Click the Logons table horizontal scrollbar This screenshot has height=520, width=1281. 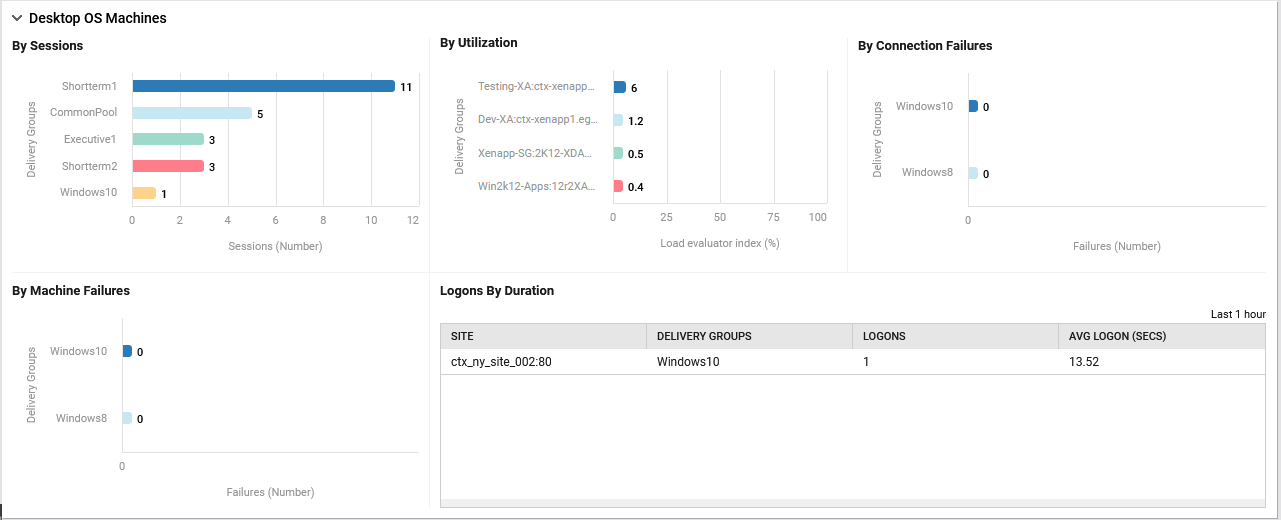pos(852,503)
